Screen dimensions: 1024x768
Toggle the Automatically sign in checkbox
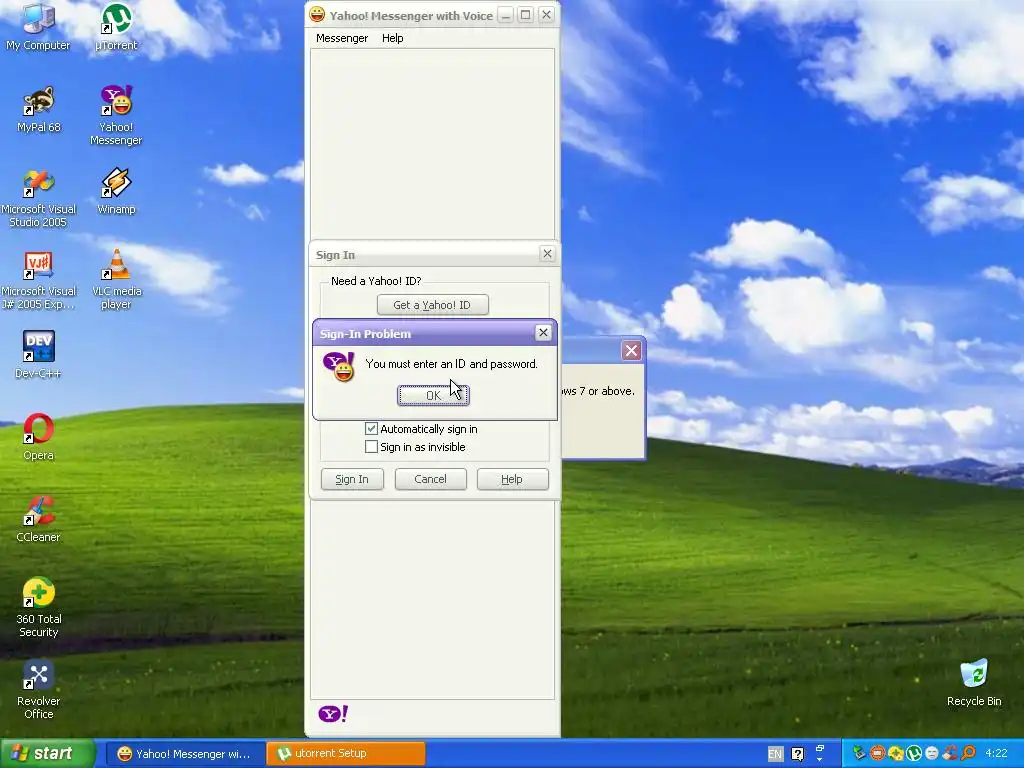[371, 429]
